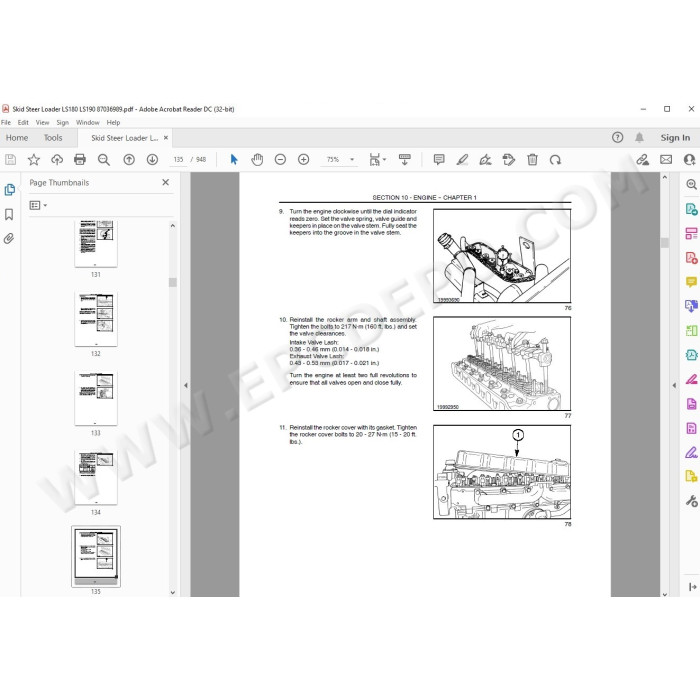Activate the Hand pan tool
Image resolution: width=700 pixels, height=700 pixels.
pyautogui.click(x=257, y=159)
